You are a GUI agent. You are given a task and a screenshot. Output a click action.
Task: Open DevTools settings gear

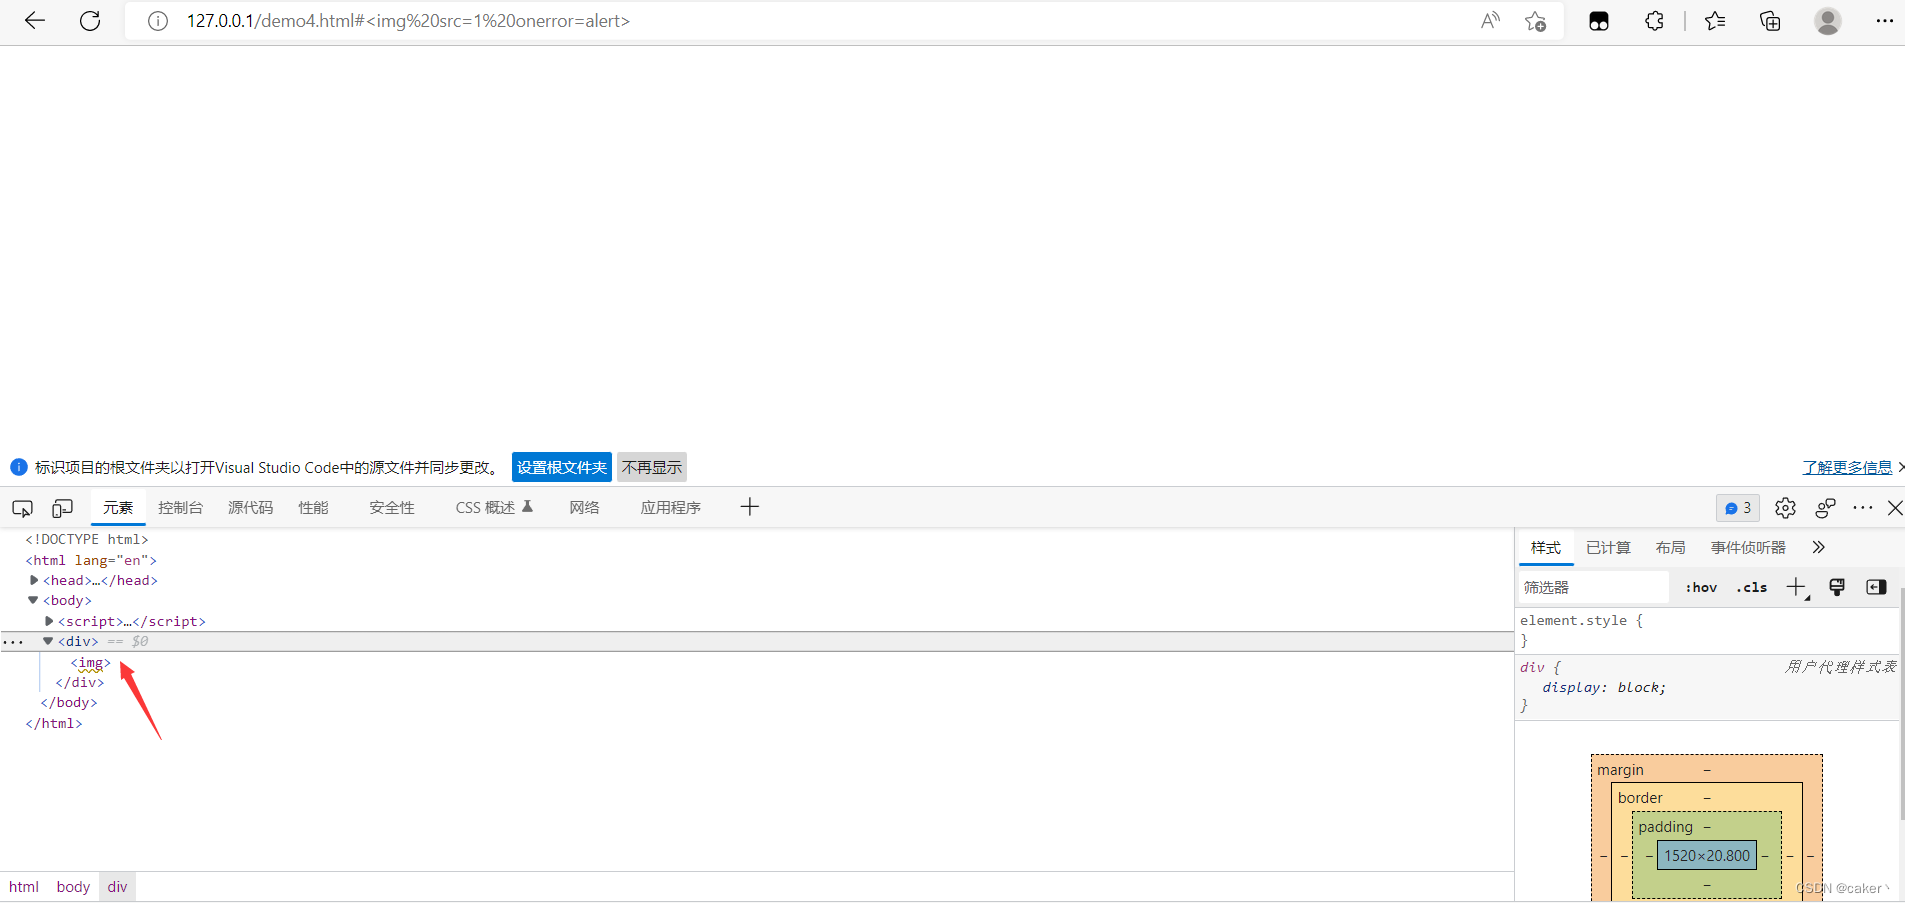[1785, 508]
